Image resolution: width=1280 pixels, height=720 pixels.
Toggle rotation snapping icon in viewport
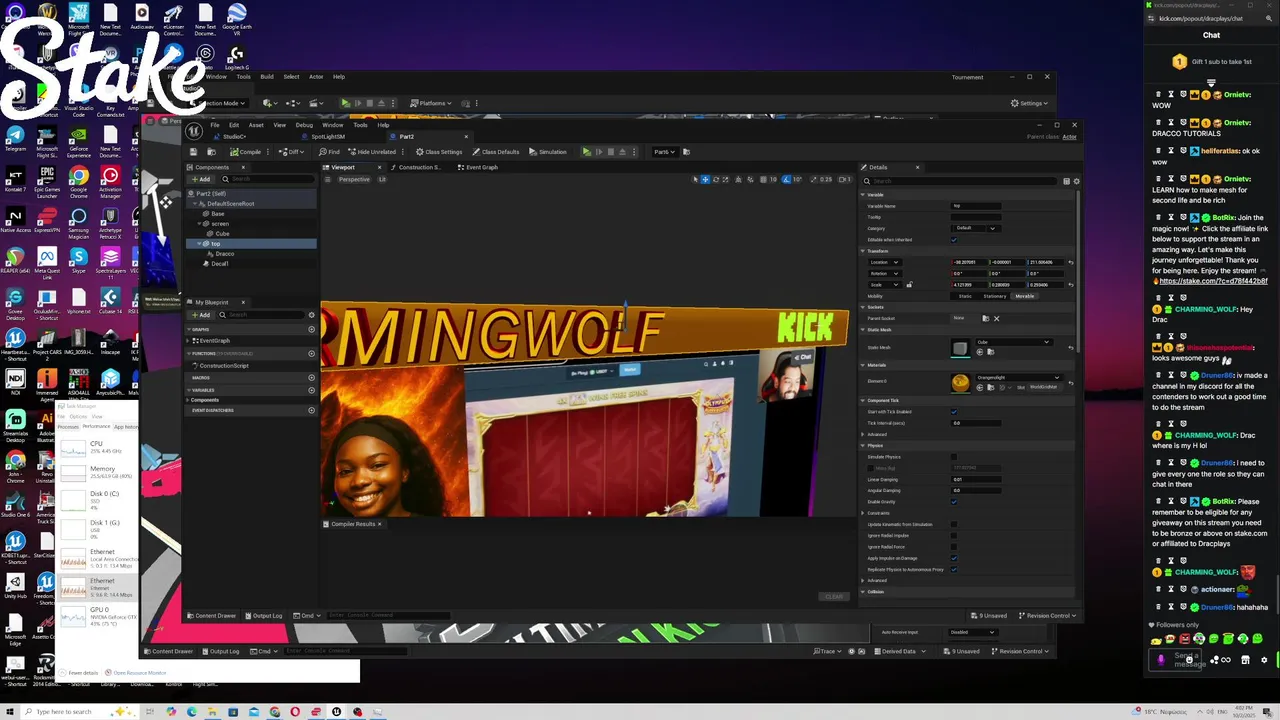click(x=786, y=179)
